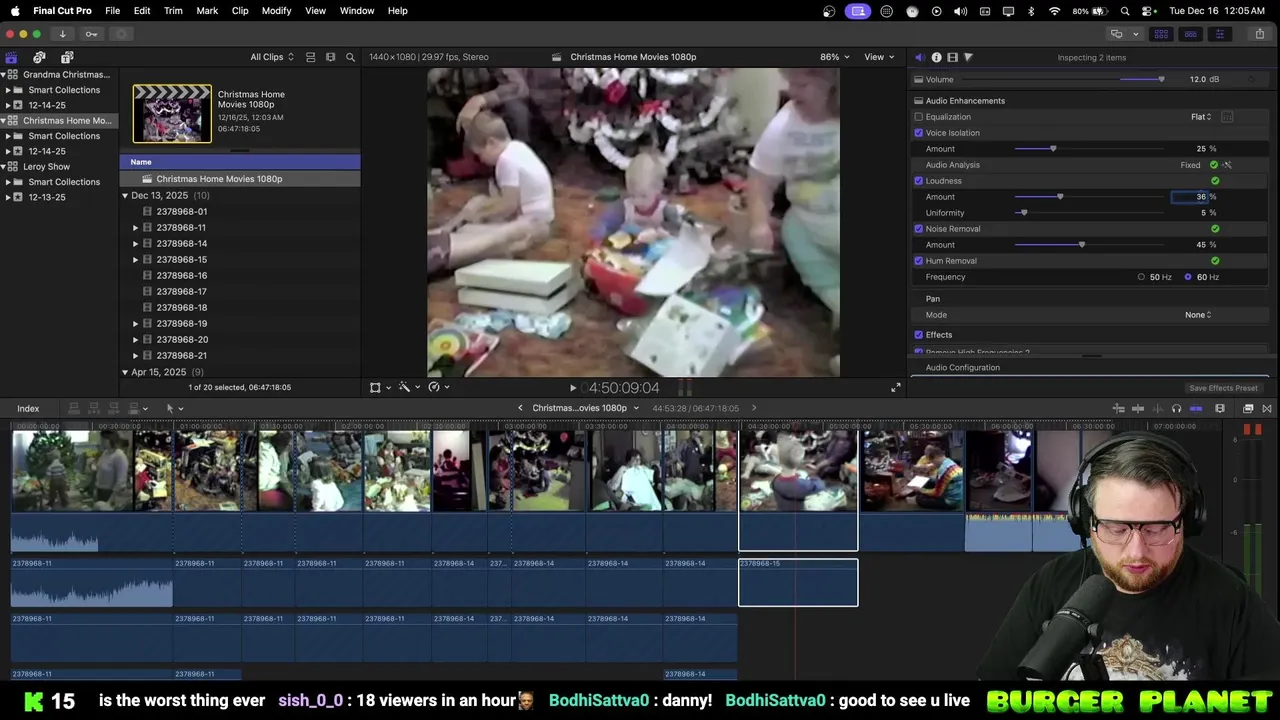Open the timeline project name dropdown

[585, 408]
